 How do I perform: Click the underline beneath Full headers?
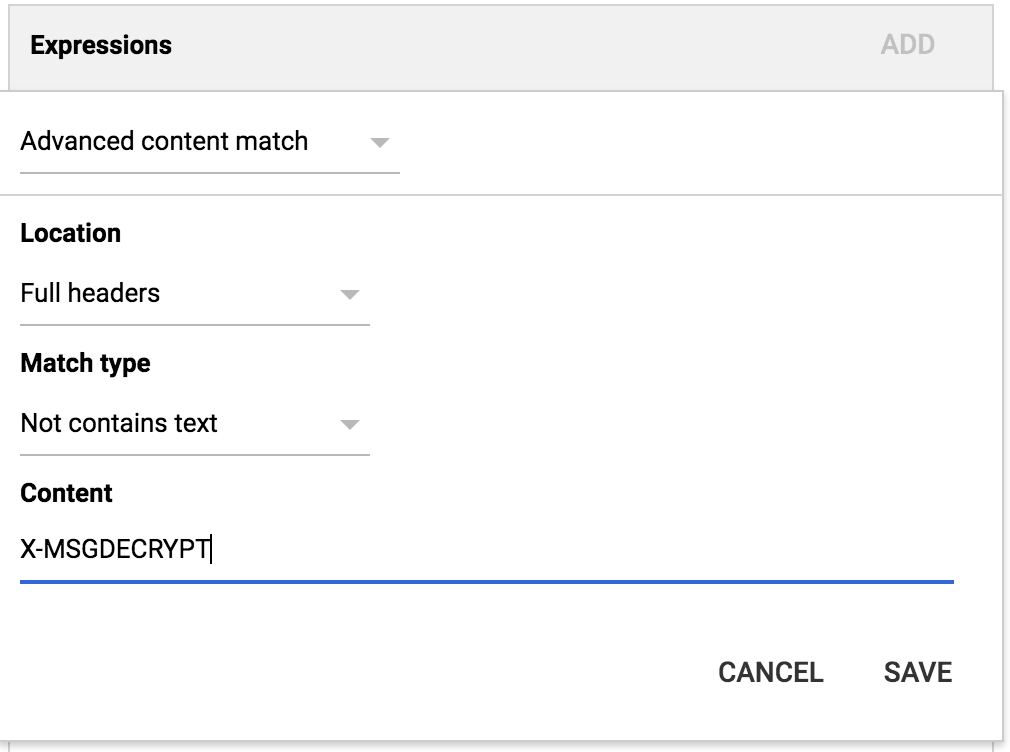194,324
